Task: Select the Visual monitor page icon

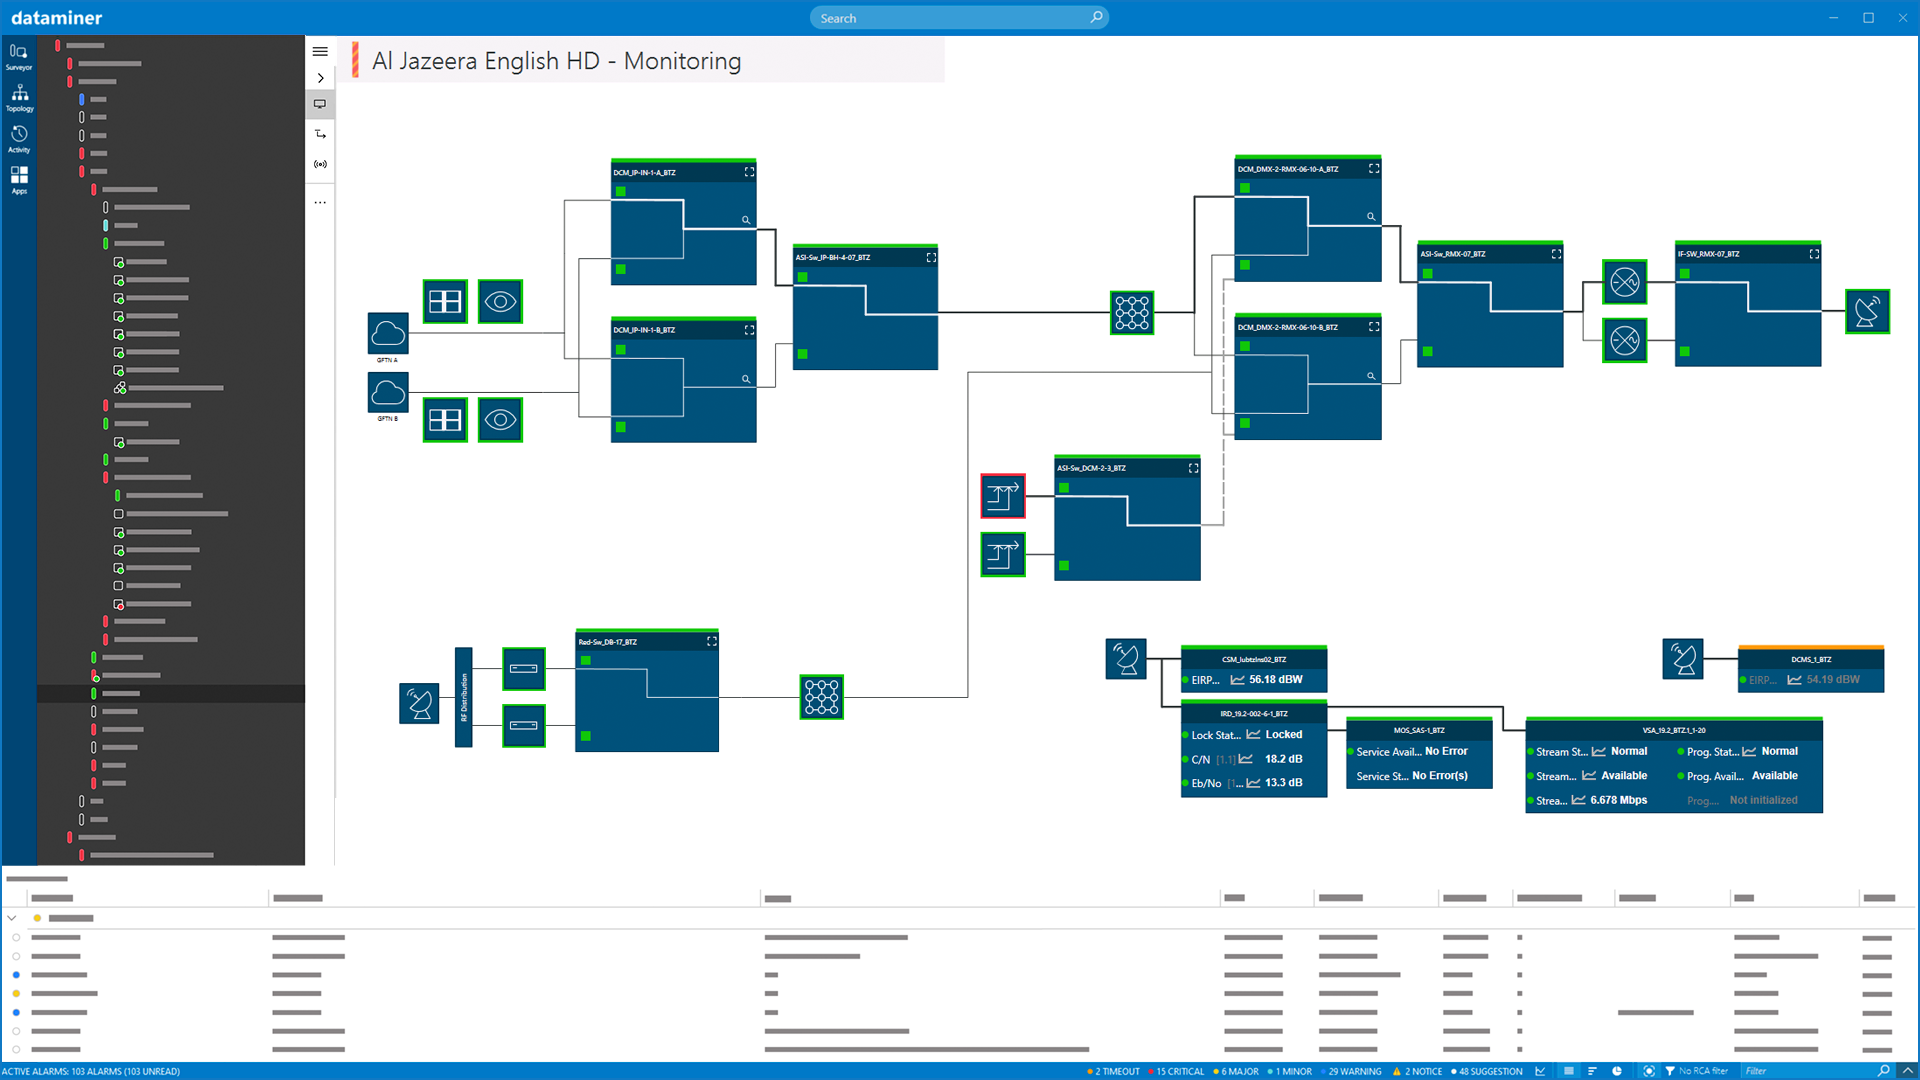Action: 320,104
